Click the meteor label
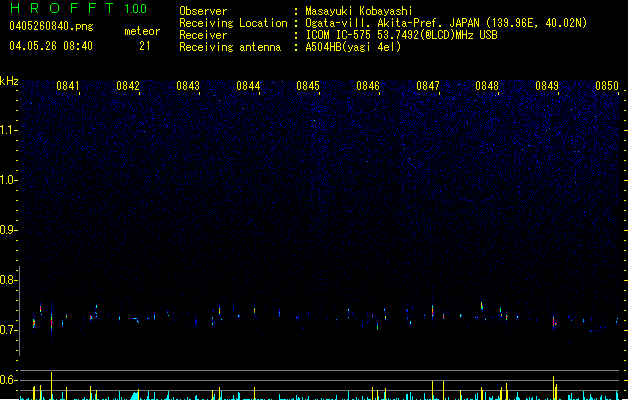 tap(142, 31)
